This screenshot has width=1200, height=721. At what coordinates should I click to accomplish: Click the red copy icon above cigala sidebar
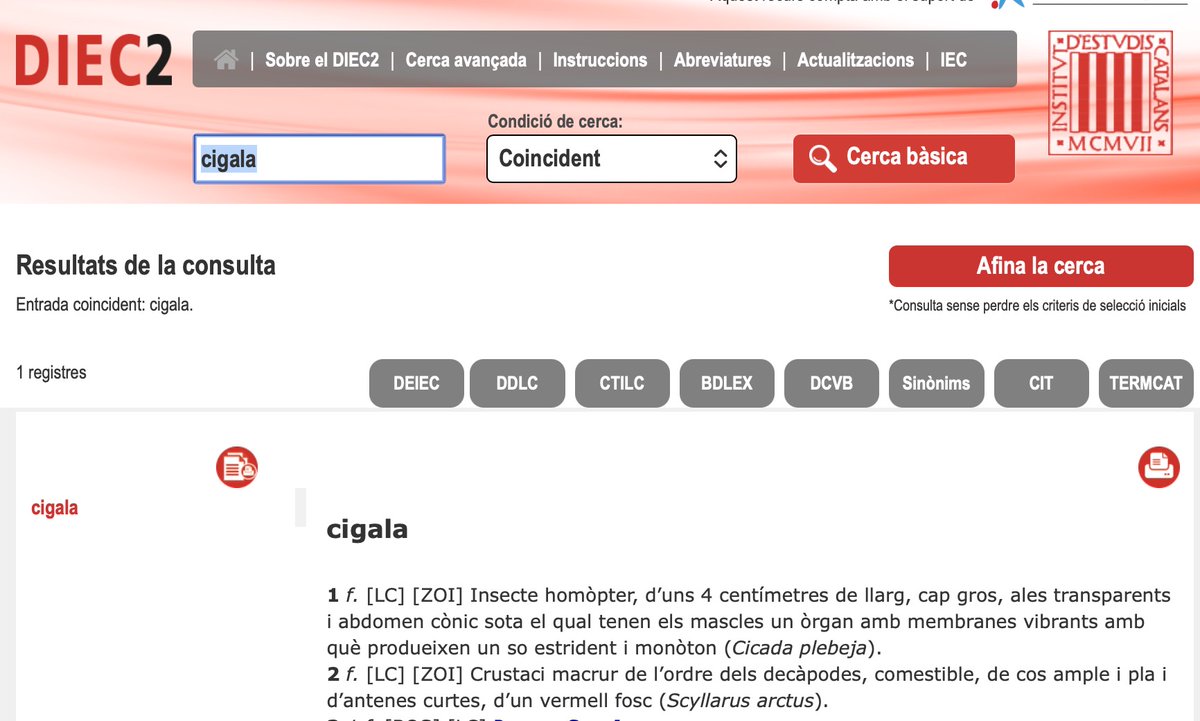pos(237,467)
